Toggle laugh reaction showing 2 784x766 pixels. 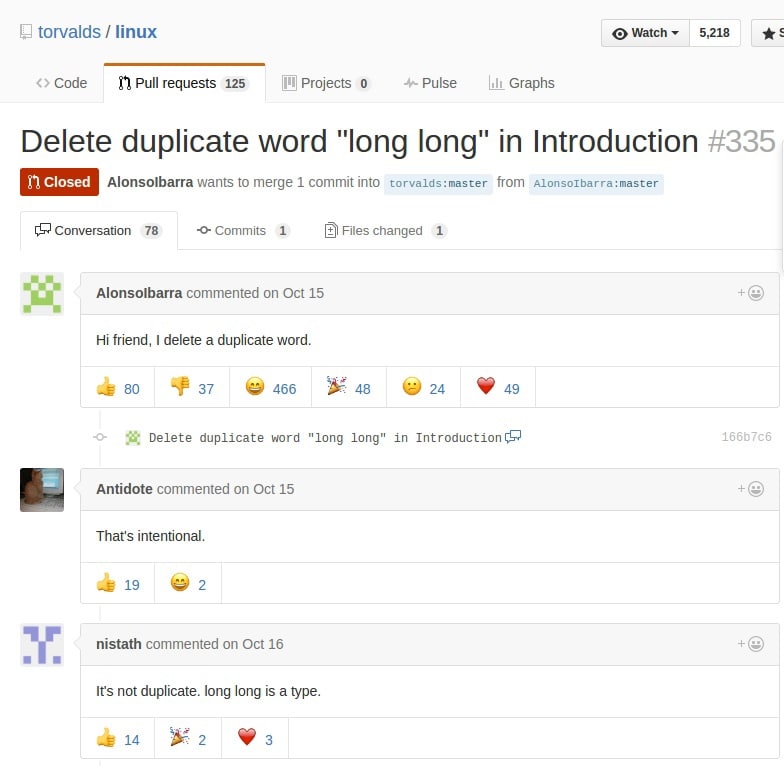188,584
